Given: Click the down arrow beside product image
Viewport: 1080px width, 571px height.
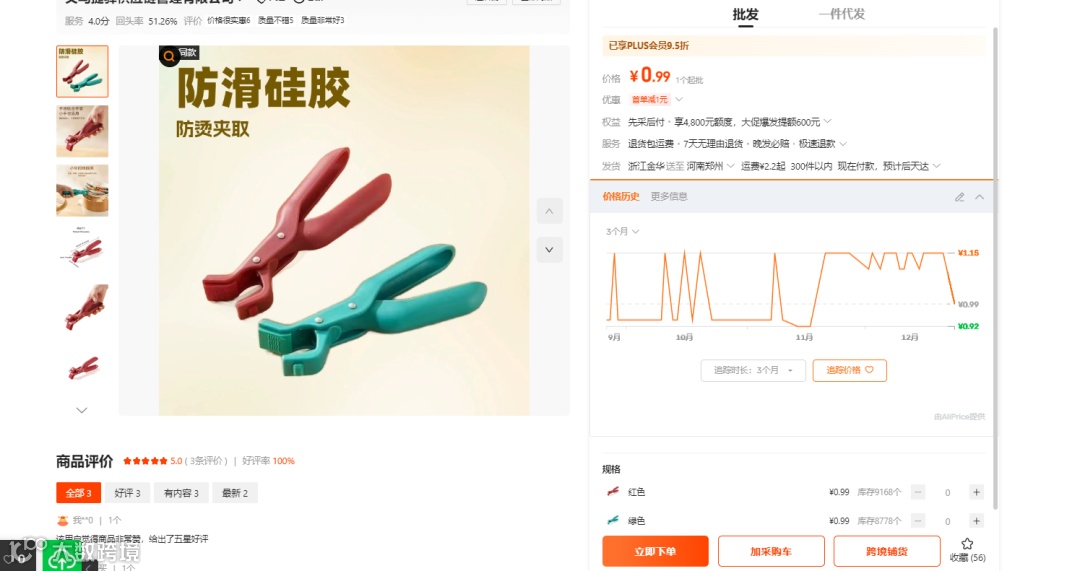Looking at the screenshot, I should click(549, 250).
